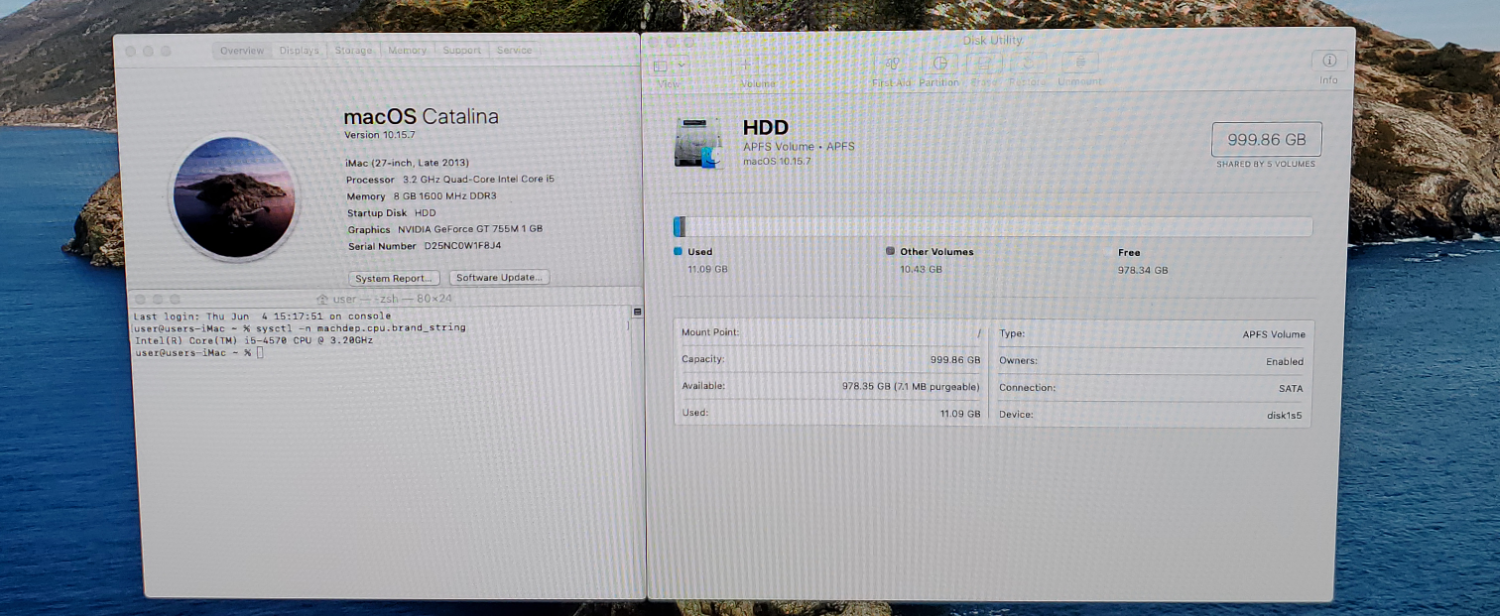Open the Service tab
Viewport: 1500px width, 616px height.
point(514,51)
